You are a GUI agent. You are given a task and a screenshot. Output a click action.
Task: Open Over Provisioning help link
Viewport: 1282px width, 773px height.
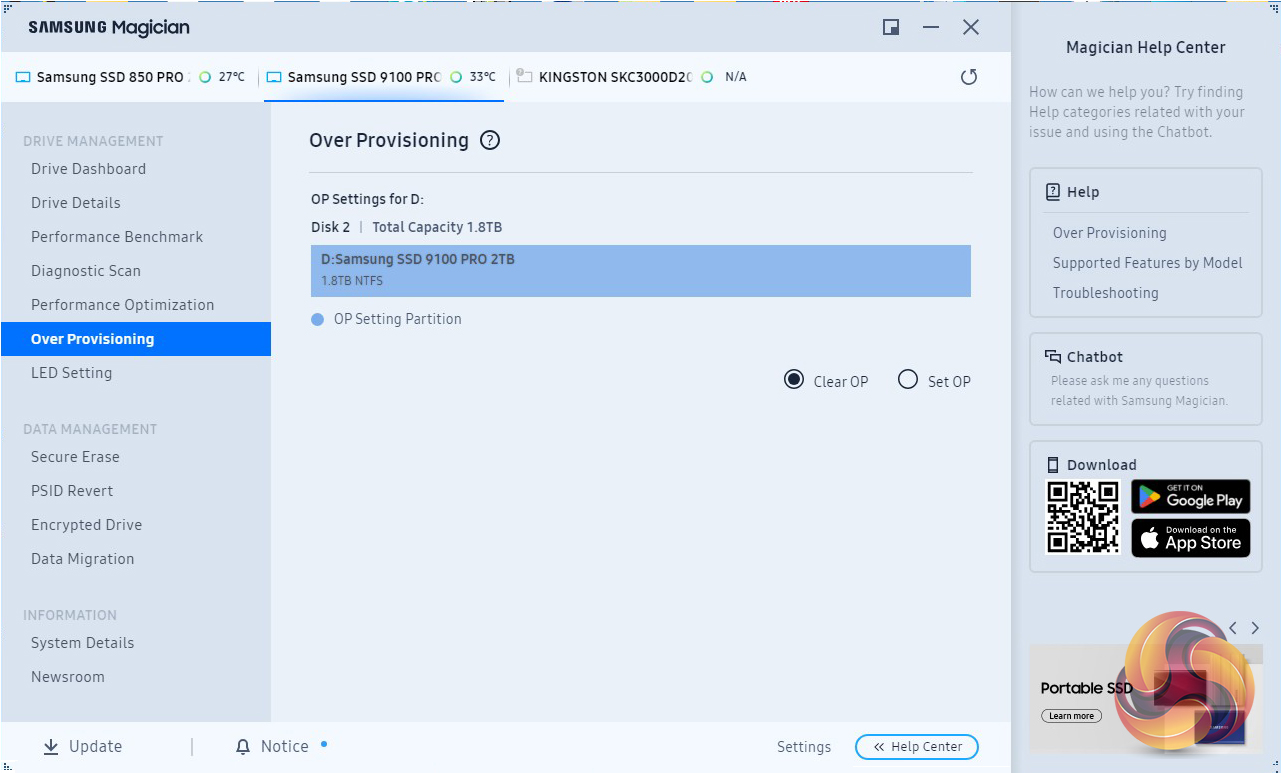pyautogui.click(x=1110, y=233)
